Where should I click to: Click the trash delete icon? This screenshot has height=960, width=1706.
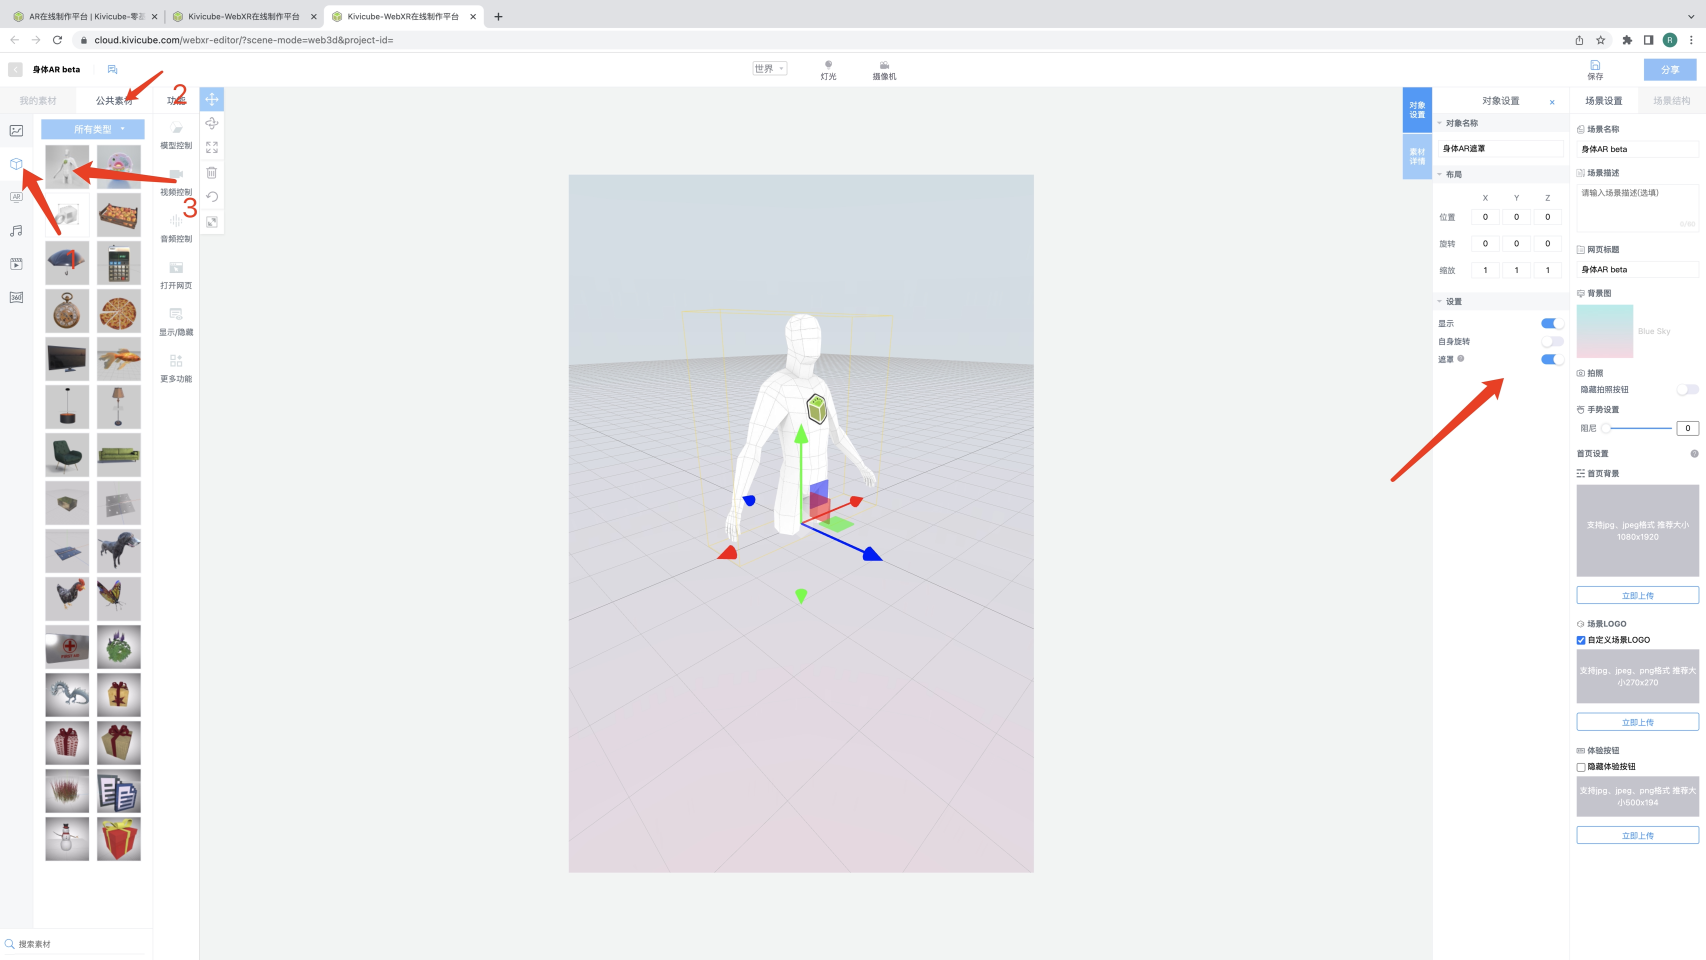212,173
